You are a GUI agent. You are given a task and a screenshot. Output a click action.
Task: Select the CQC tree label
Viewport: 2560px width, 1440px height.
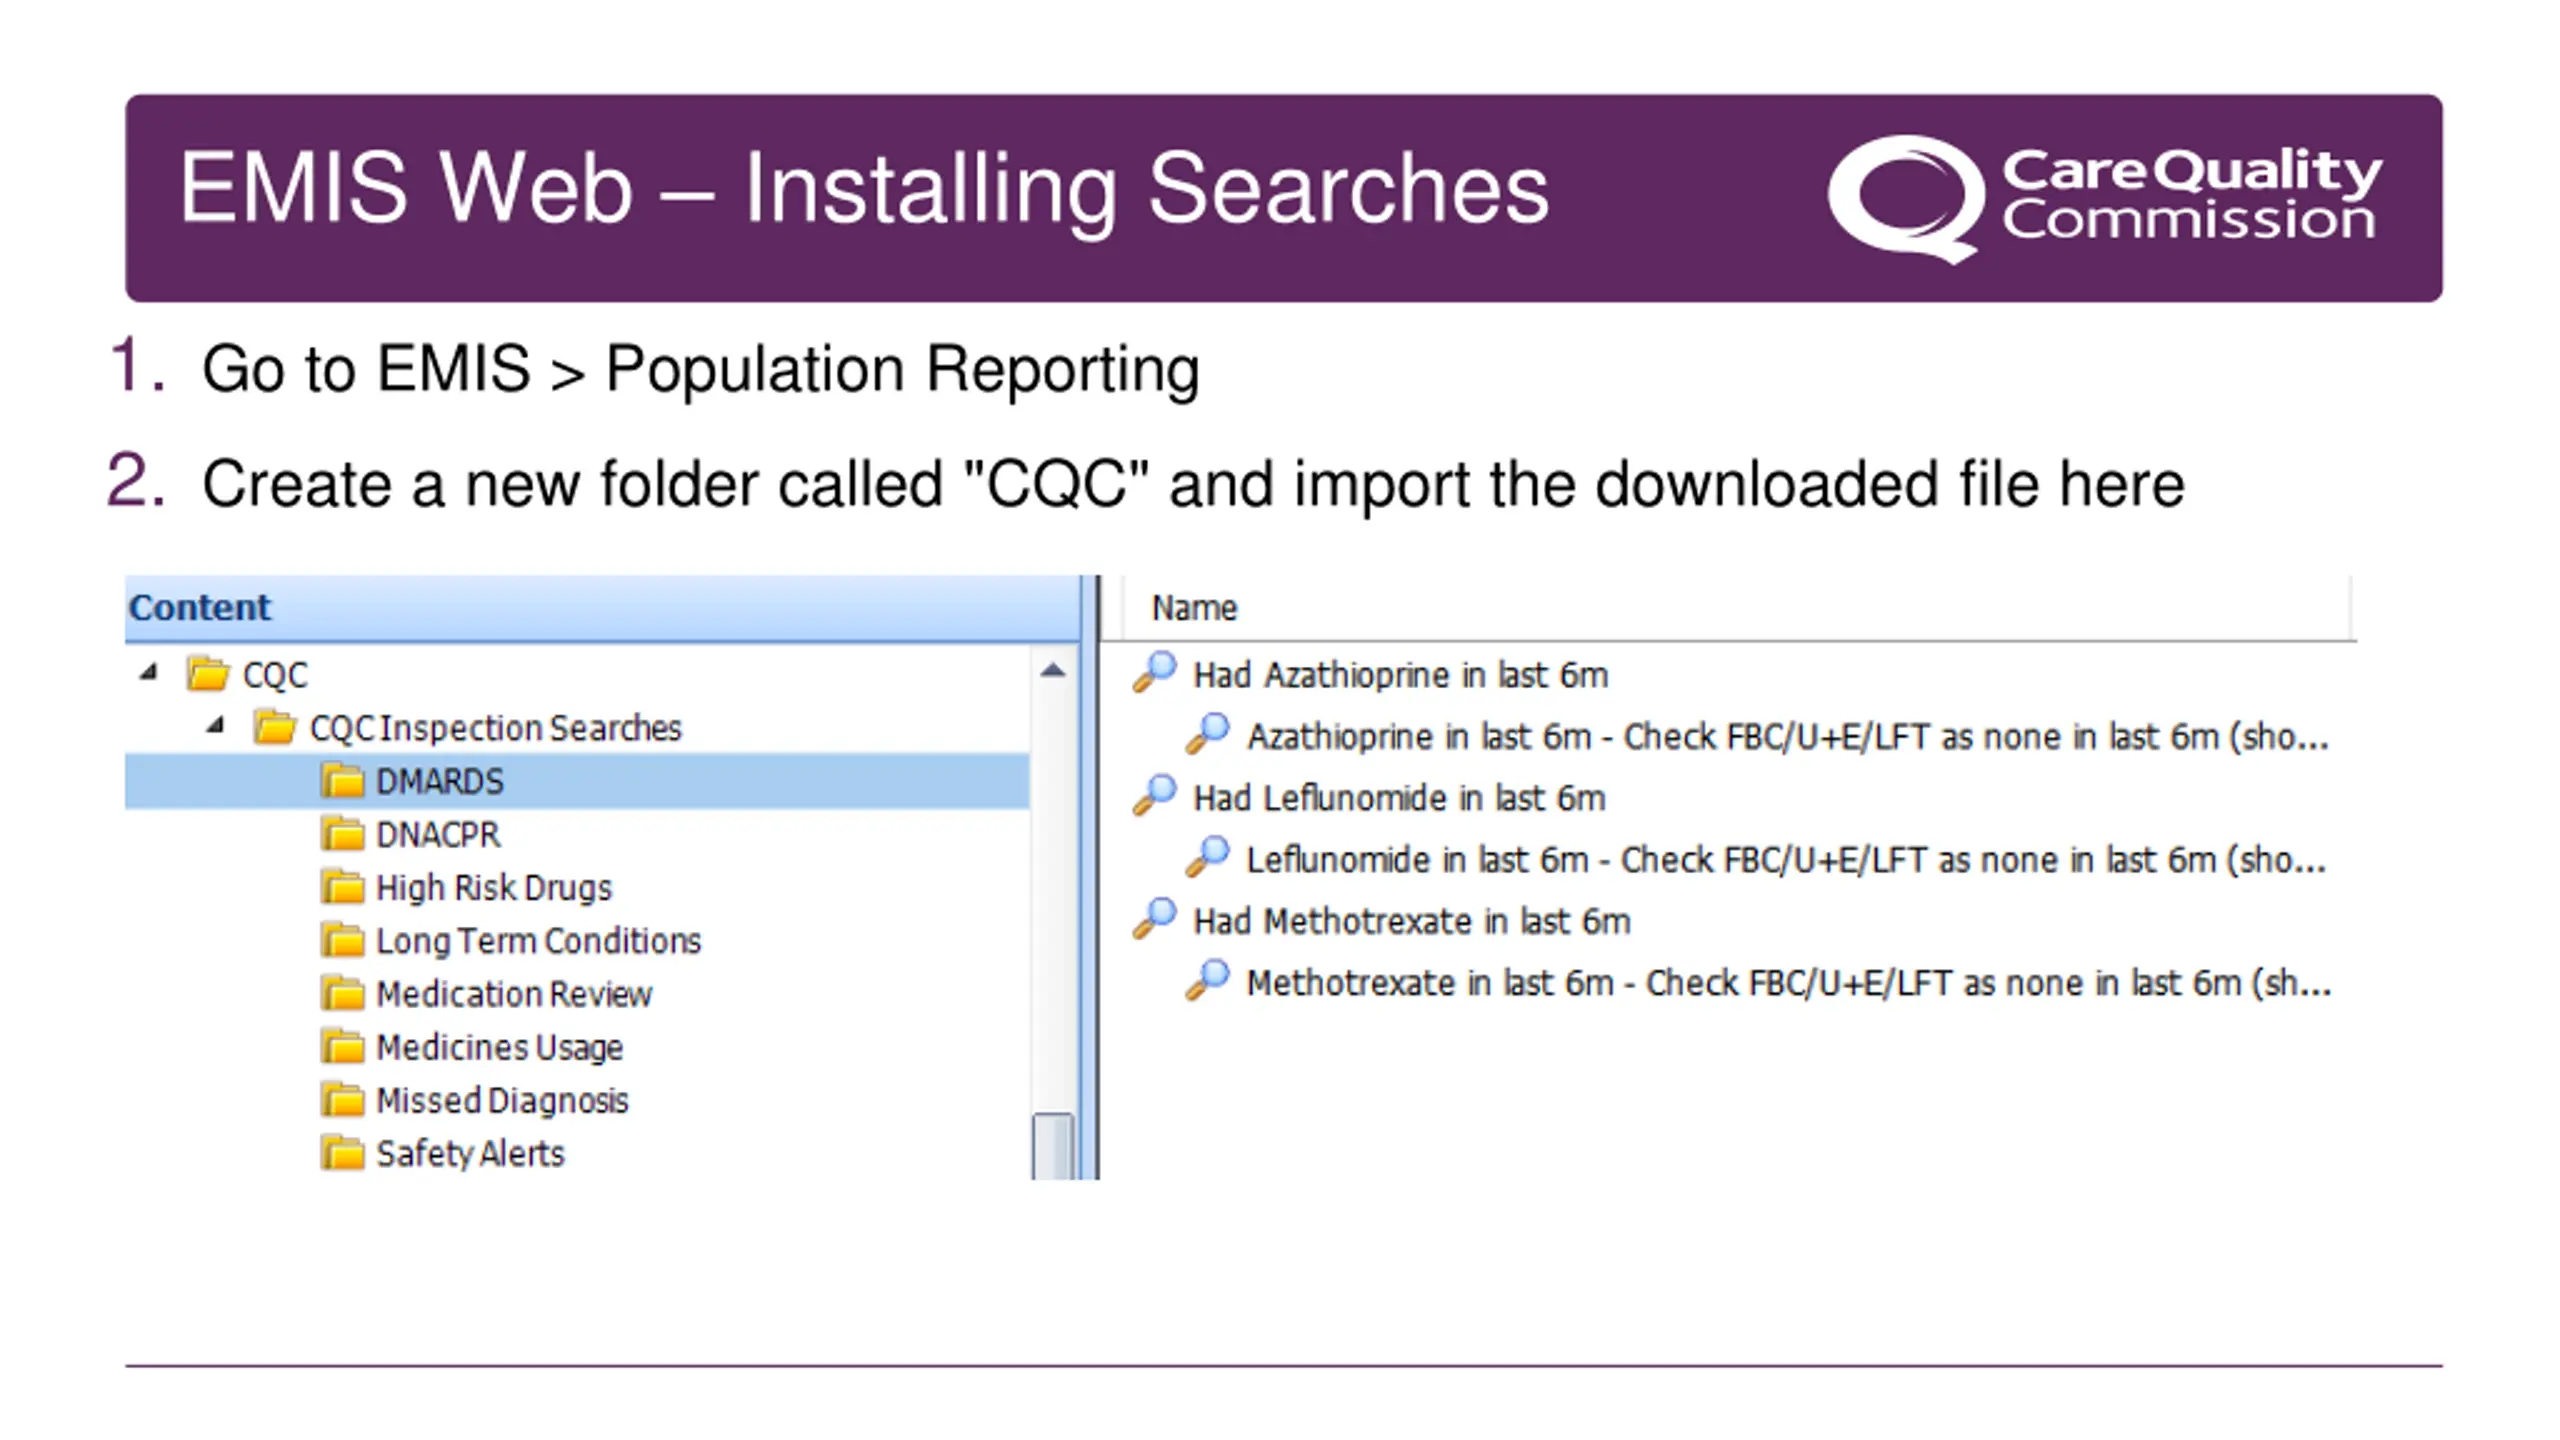(275, 675)
